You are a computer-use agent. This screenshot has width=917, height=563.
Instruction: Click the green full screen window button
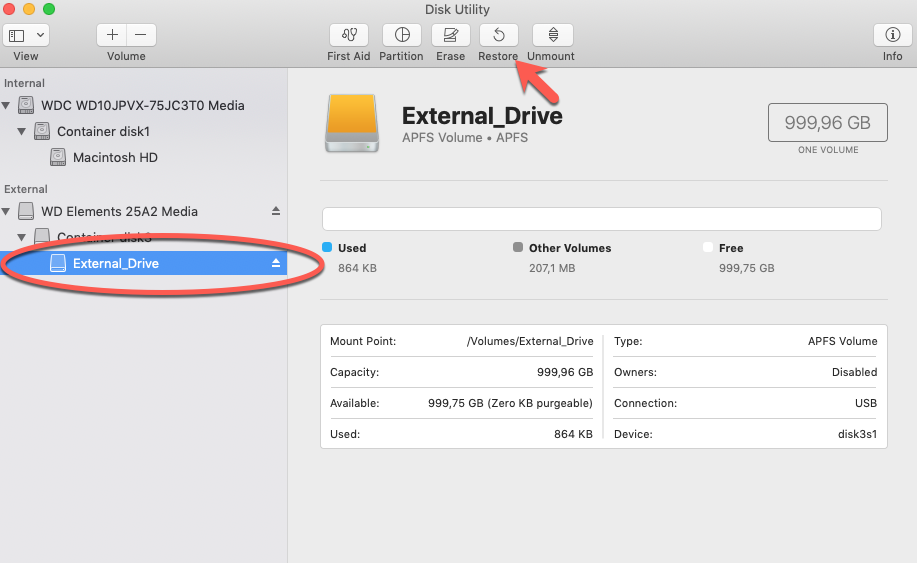(49, 9)
